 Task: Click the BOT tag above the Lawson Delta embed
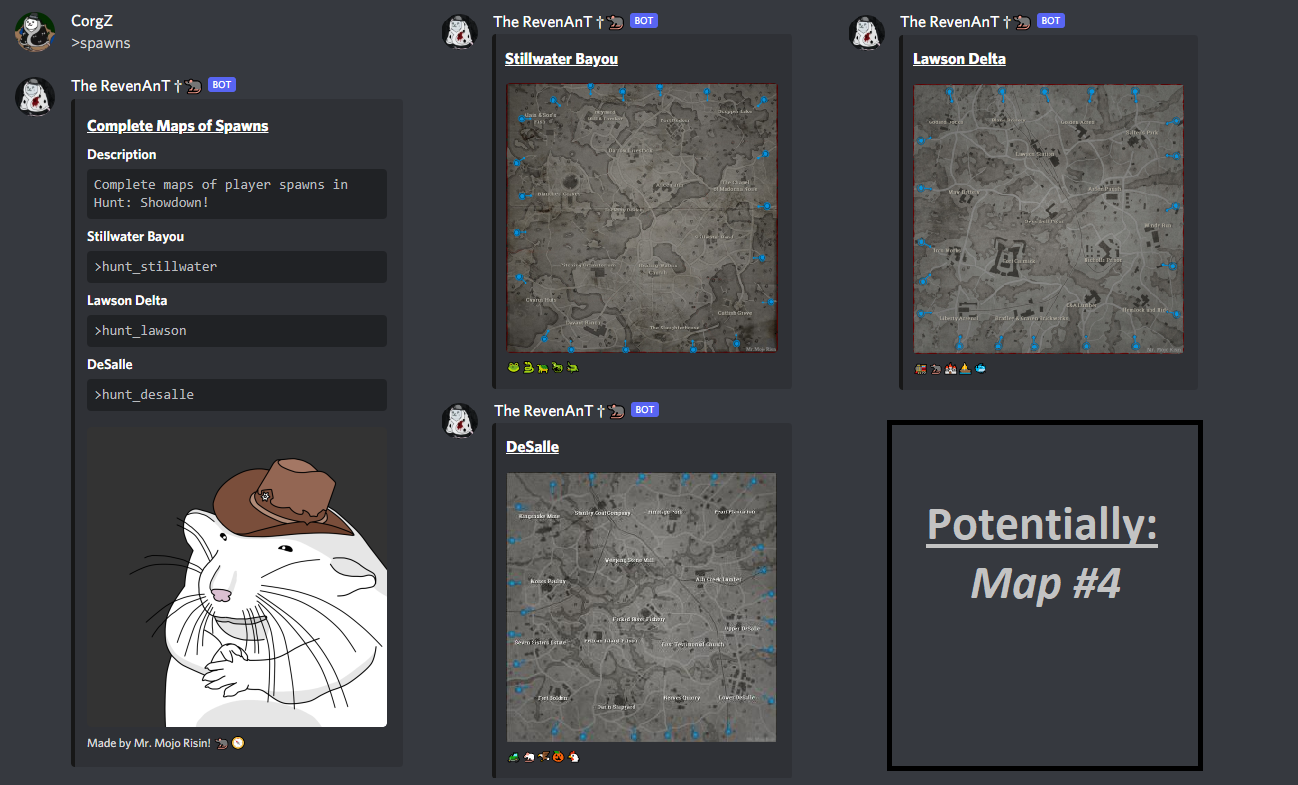tap(1051, 21)
